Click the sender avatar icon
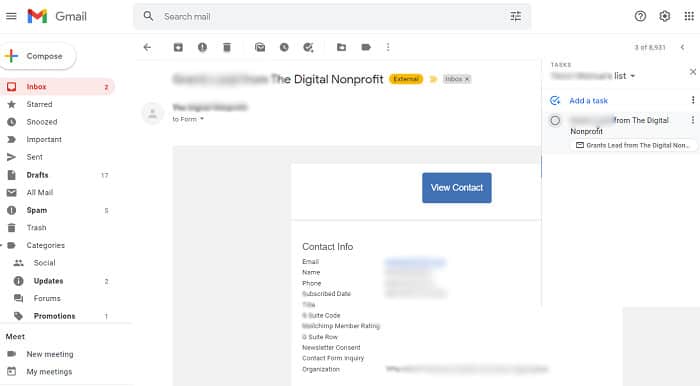The height and width of the screenshot is (386, 700). [x=152, y=113]
